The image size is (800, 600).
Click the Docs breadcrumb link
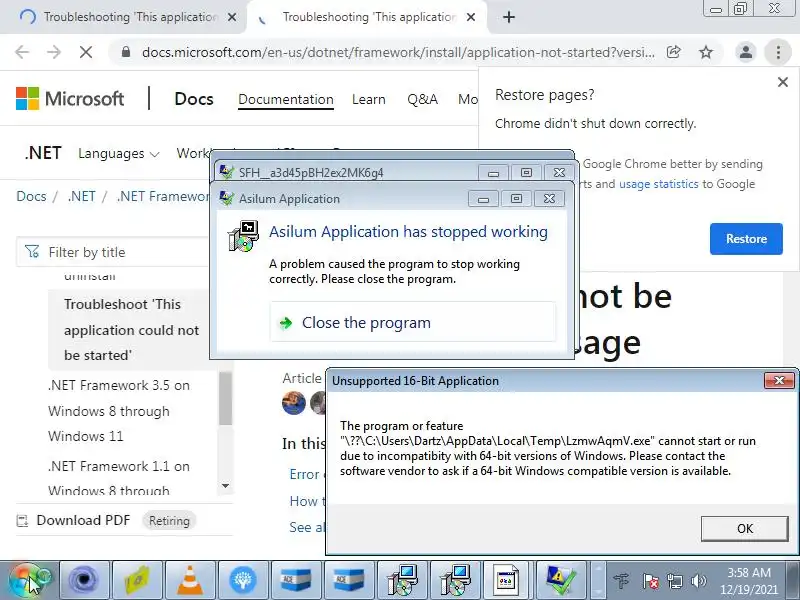click(31, 196)
